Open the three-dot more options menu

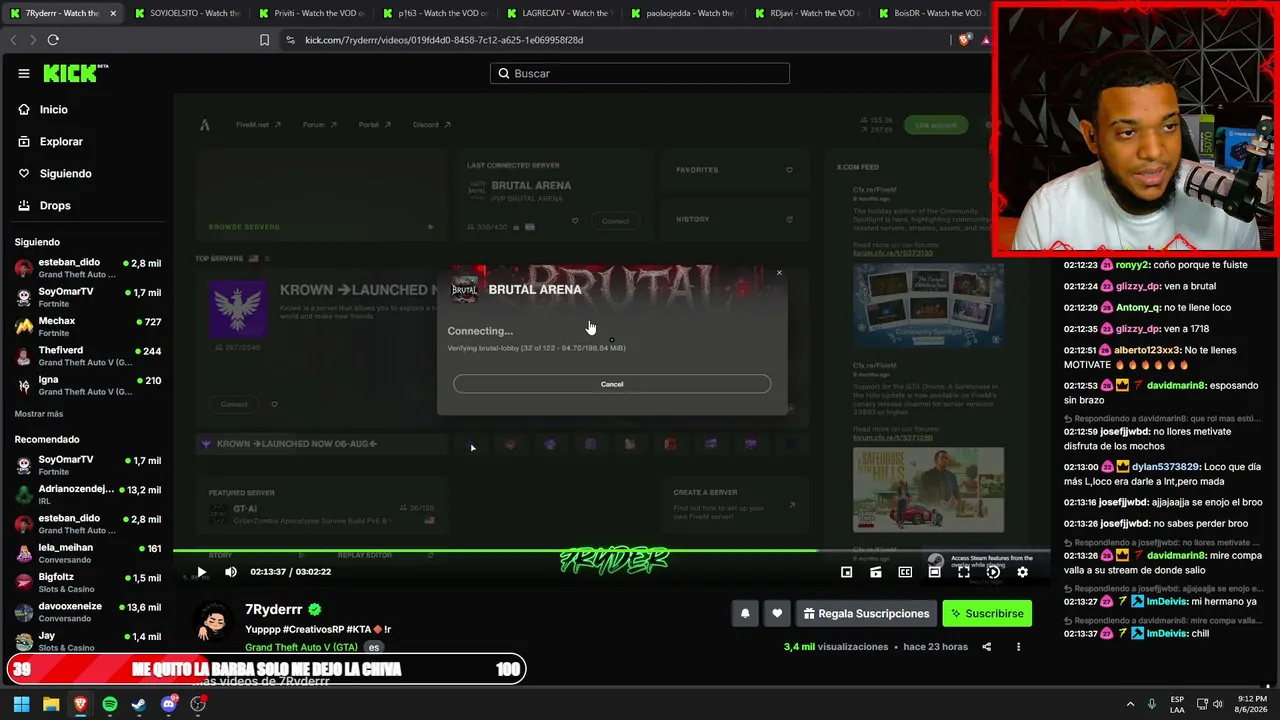pos(1019,647)
